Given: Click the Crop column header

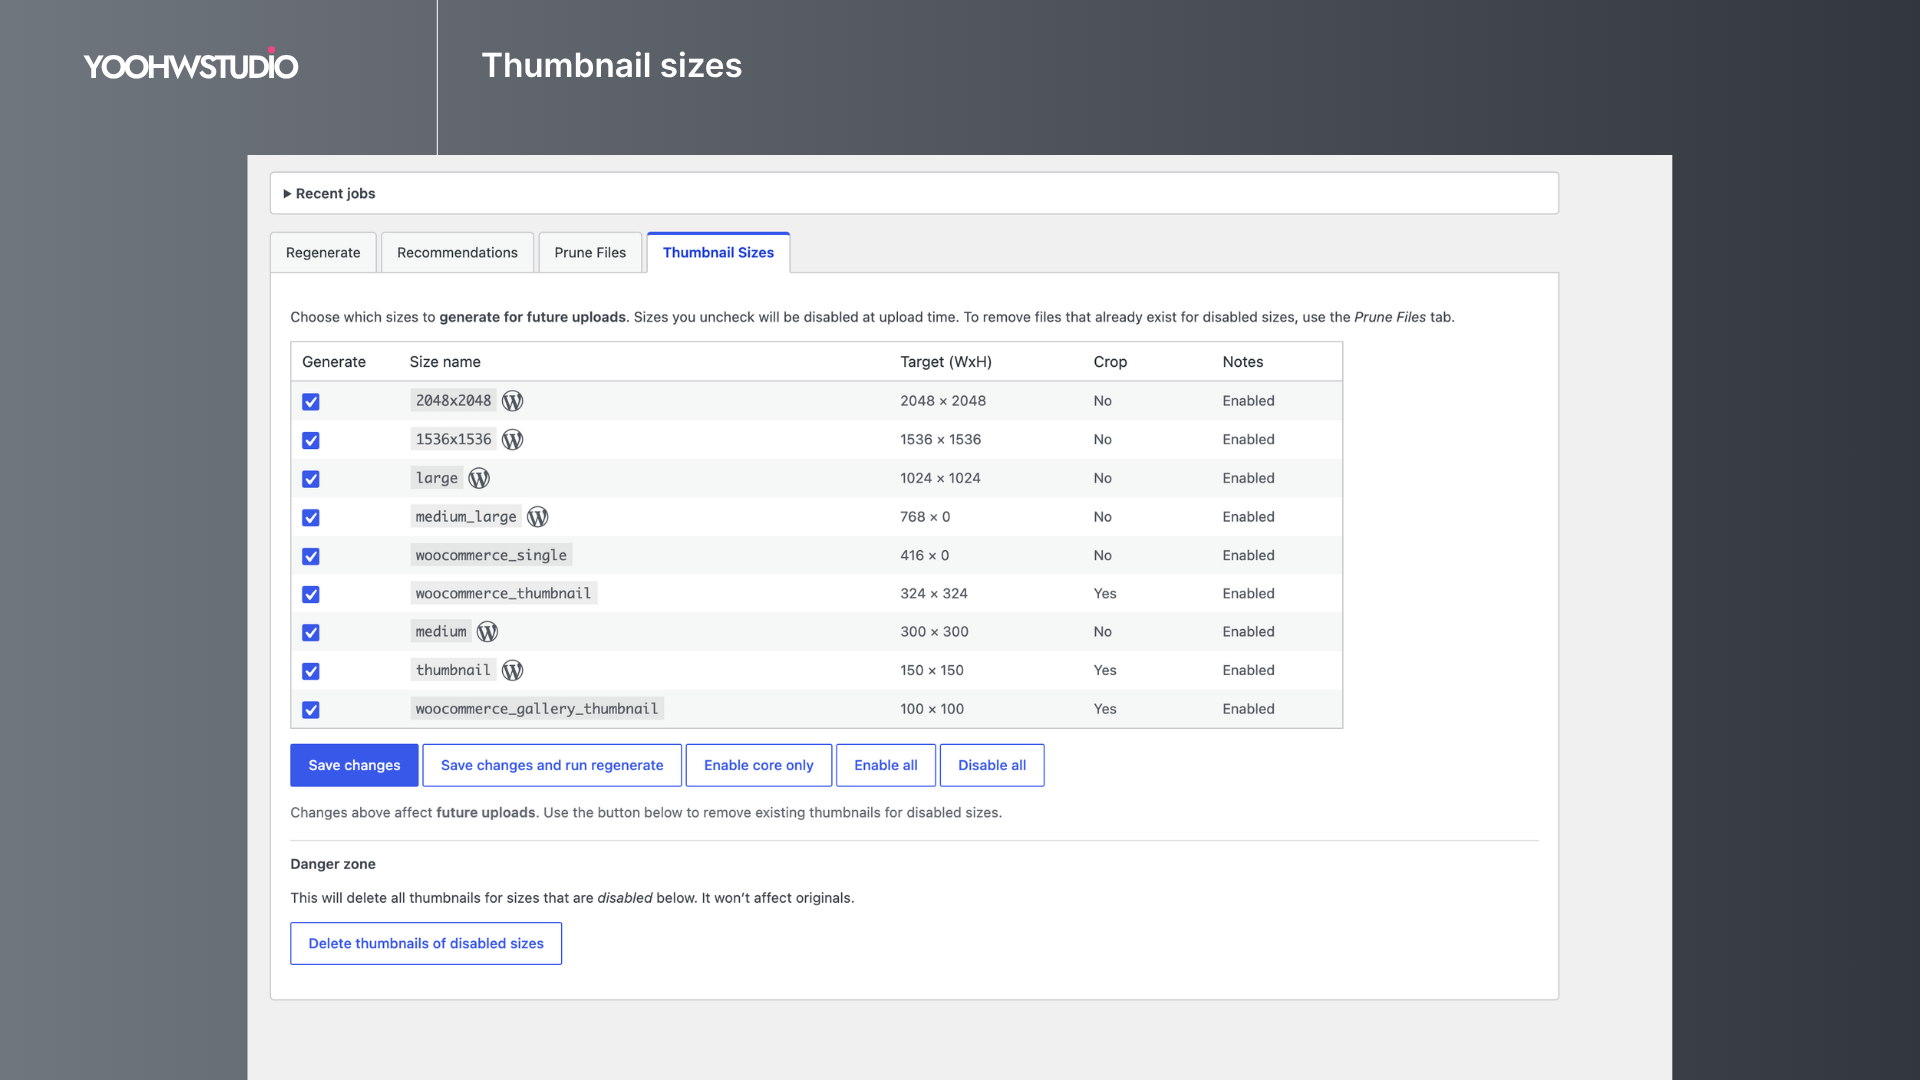Looking at the screenshot, I should 1110,362.
